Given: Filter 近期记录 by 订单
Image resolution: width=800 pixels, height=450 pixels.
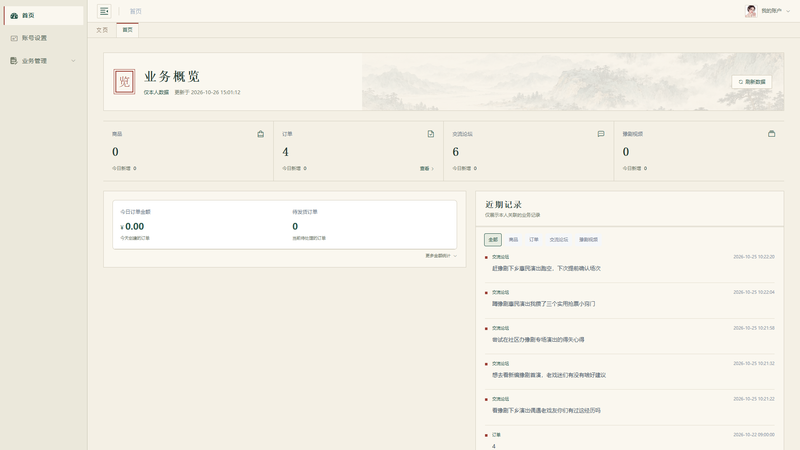Looking at the screenshot, I should click(x=534, y=240).
